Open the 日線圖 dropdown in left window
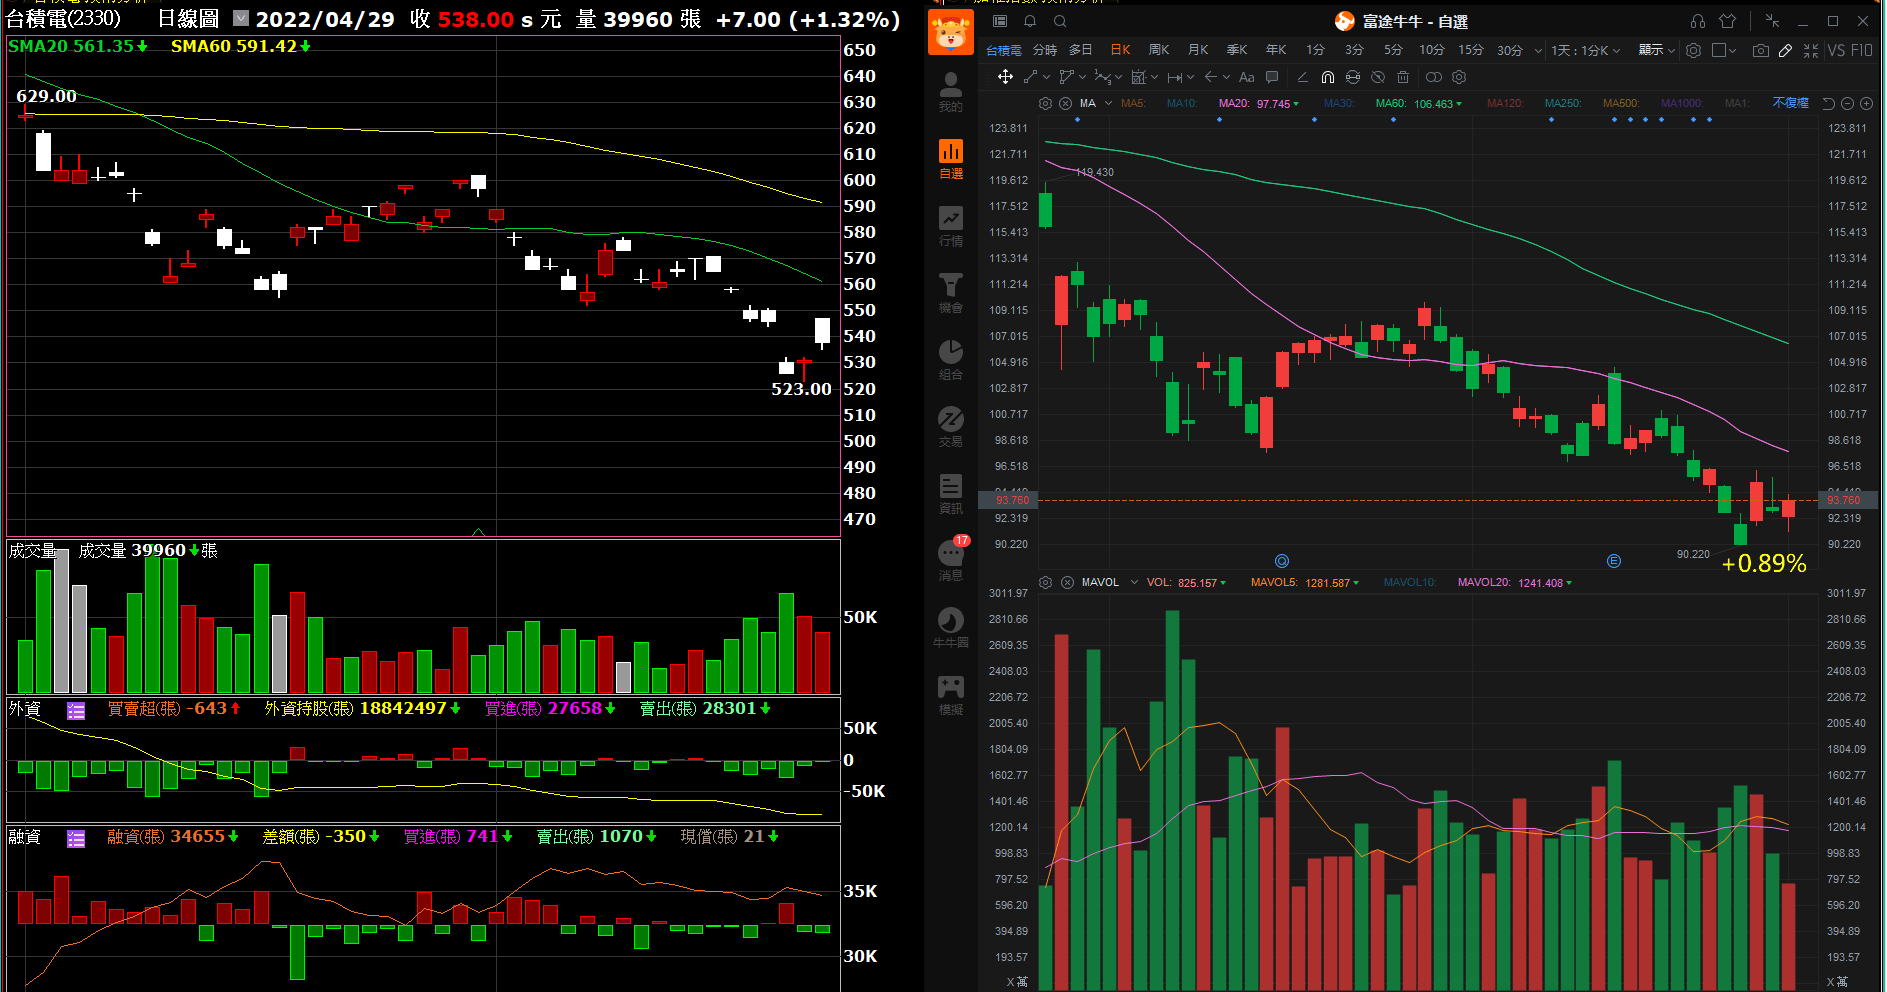 coord(241,18)
